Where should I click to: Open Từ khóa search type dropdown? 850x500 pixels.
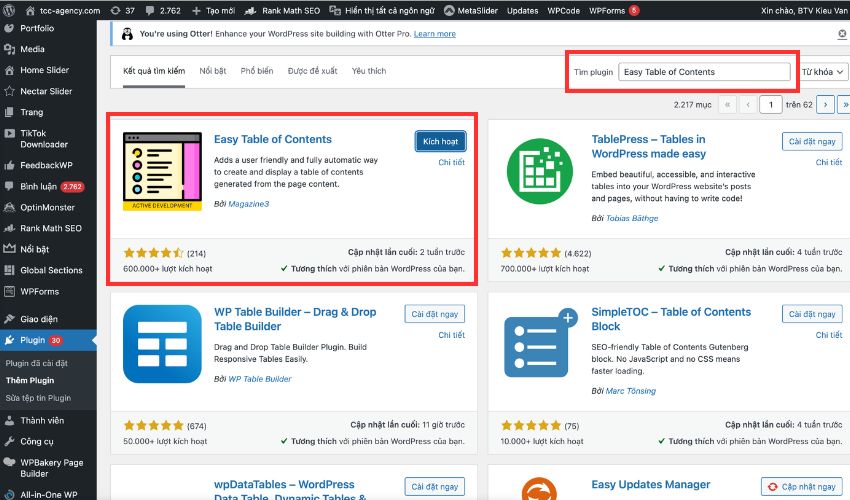click(823, 72)
